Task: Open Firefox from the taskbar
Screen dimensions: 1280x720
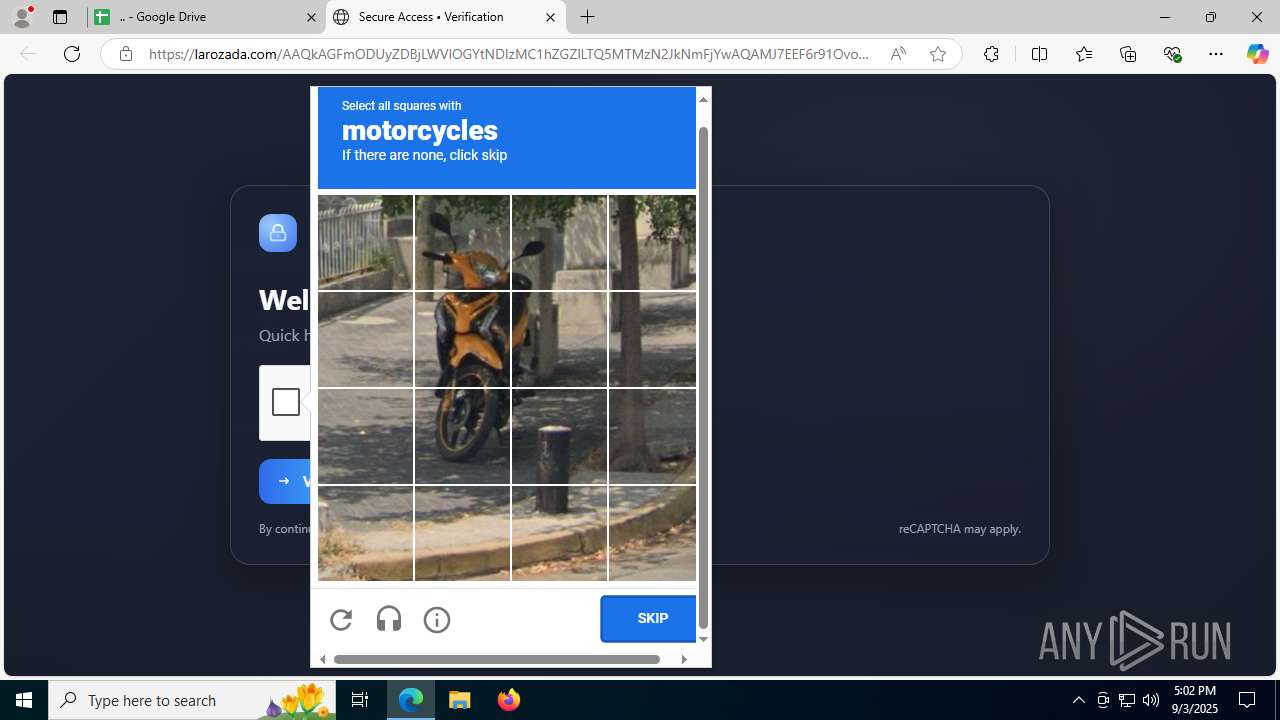Action: 509,700
